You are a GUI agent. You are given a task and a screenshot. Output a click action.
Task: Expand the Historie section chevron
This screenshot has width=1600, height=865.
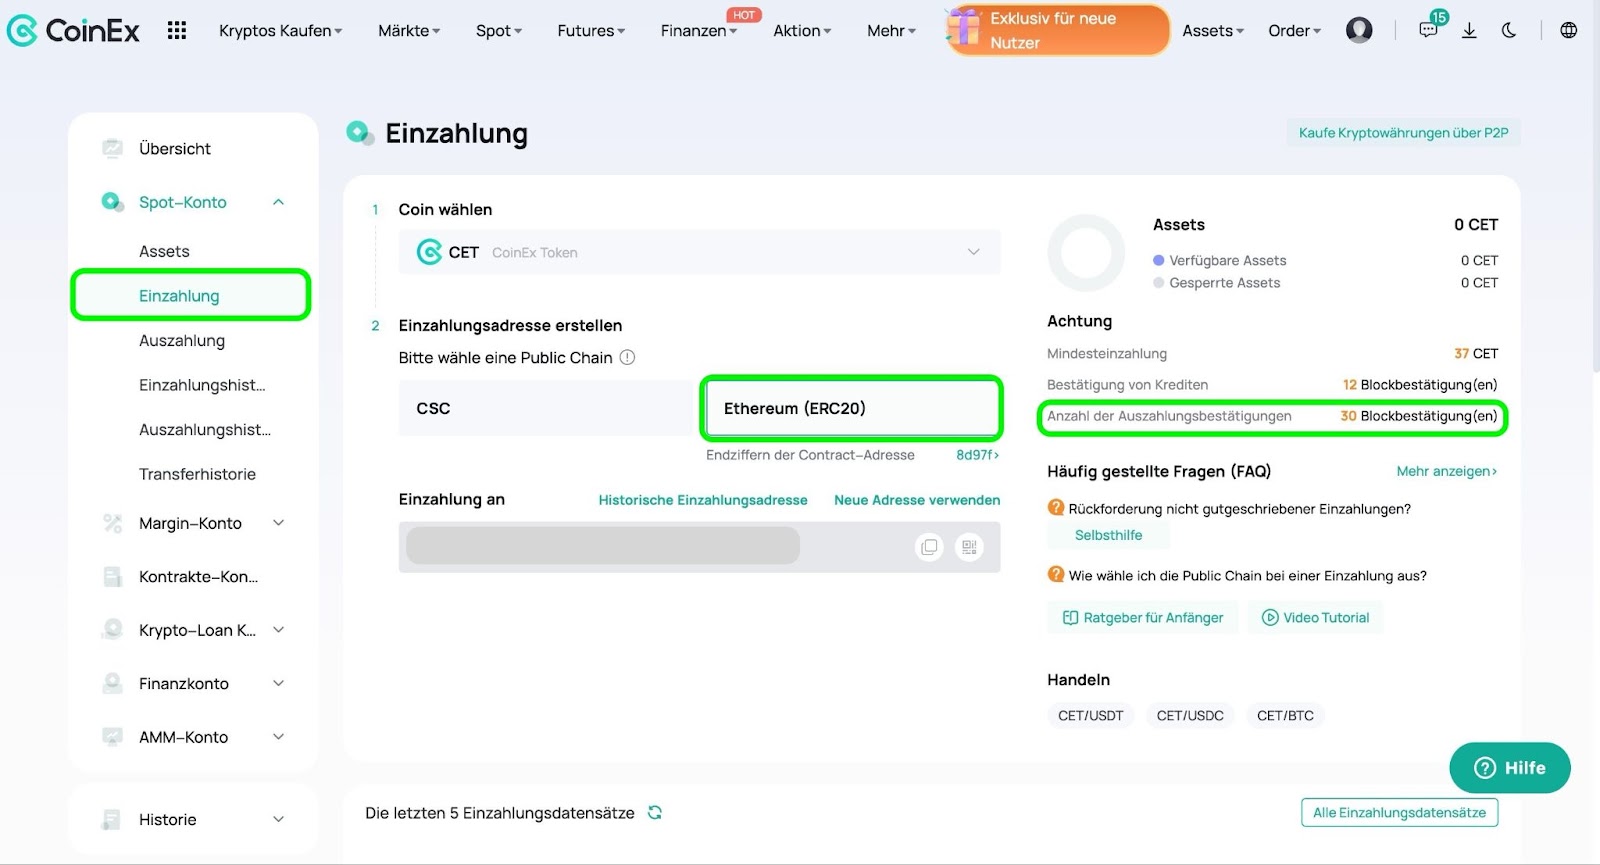[x=279, y=820]
